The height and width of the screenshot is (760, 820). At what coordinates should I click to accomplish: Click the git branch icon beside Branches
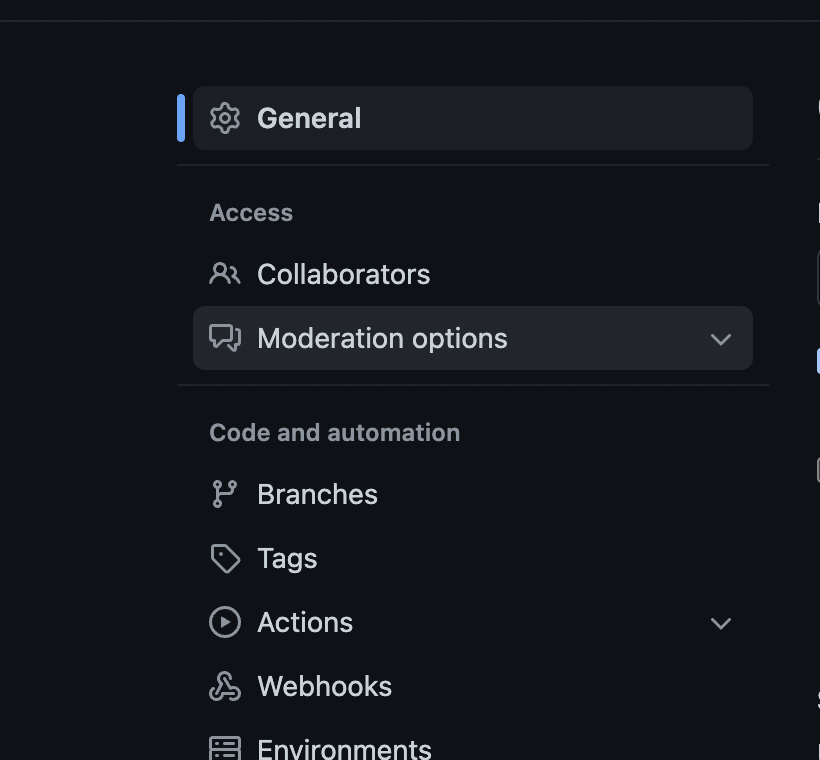(225, 494)
